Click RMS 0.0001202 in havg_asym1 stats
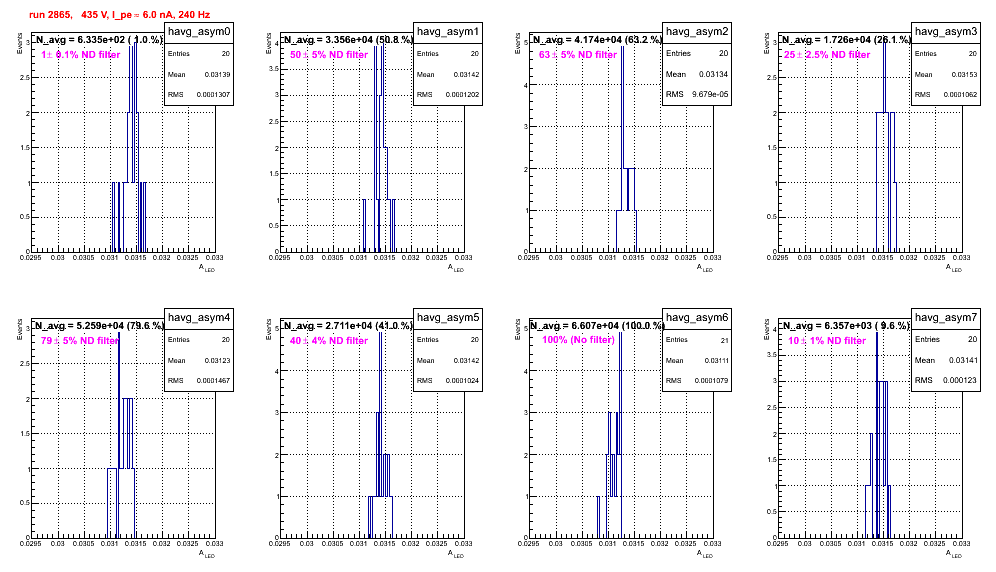 click(448, 95)
